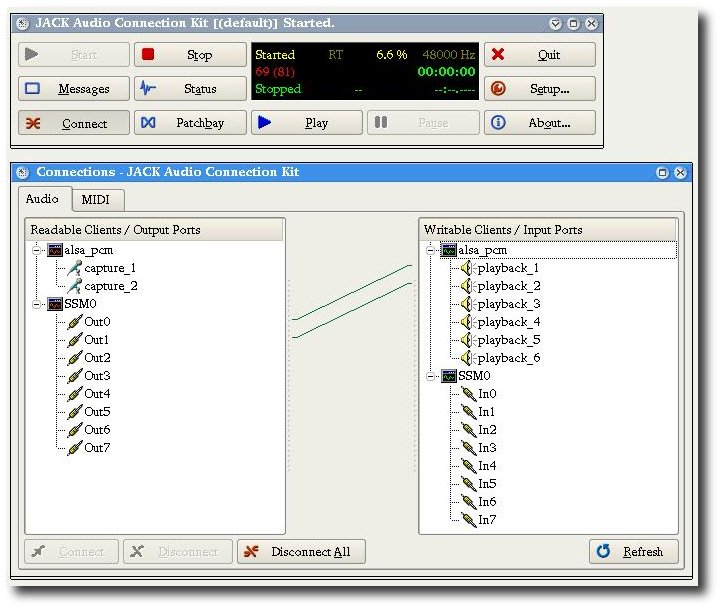721x609 pixels.
Task: Select SSM0 client icon in Writable Clients
Action: 449,376
